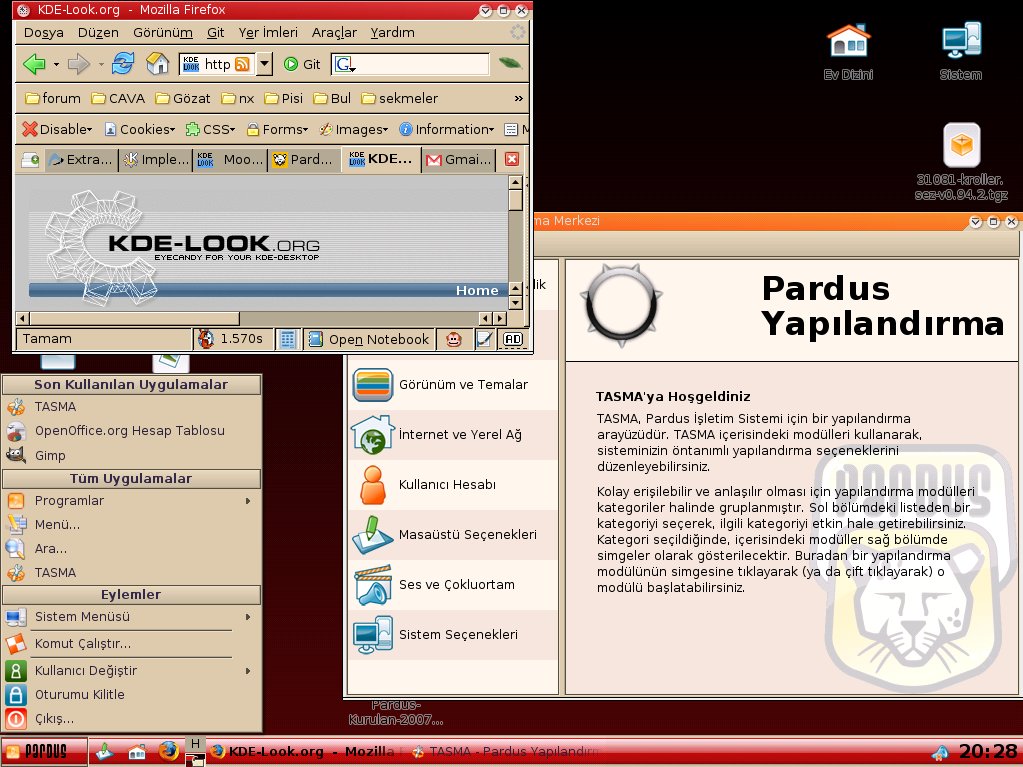This screenshot has width=1023, height=767.
Task: Open the CSS web developer dropdown
Action: coord(210,129)
